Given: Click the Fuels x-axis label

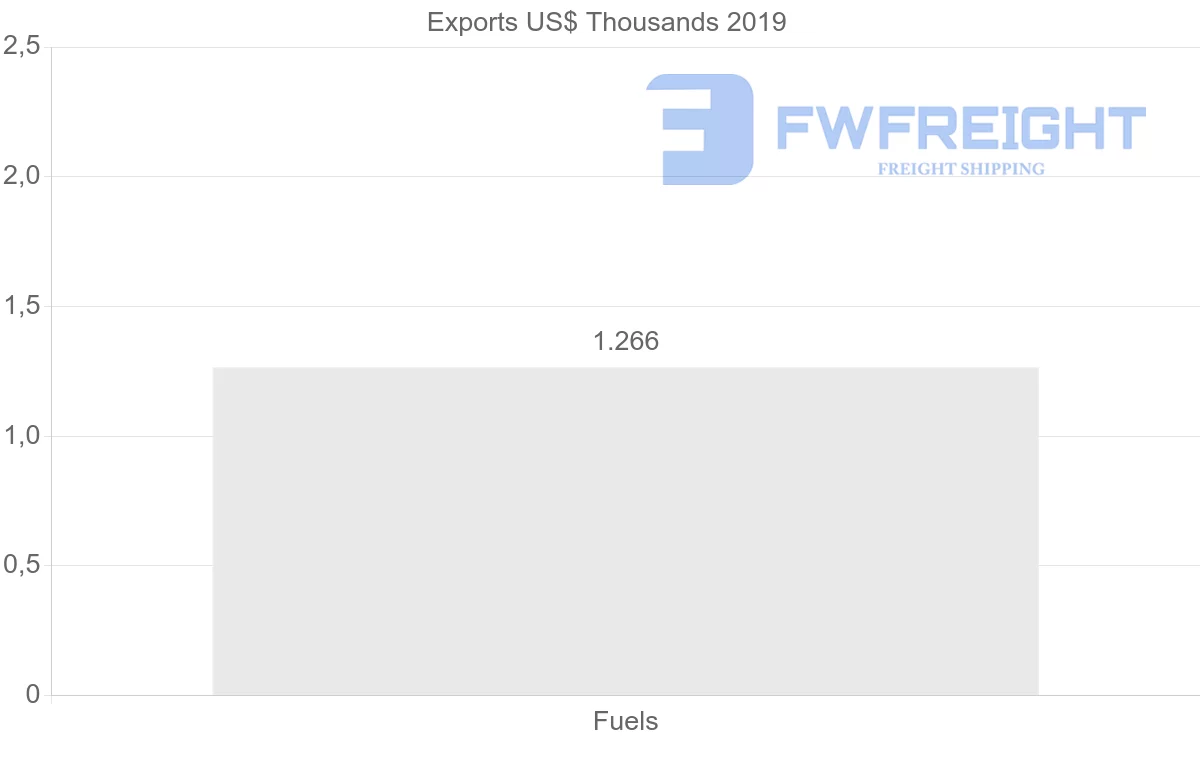Looking at the screenshot, I should click(626, 721).
